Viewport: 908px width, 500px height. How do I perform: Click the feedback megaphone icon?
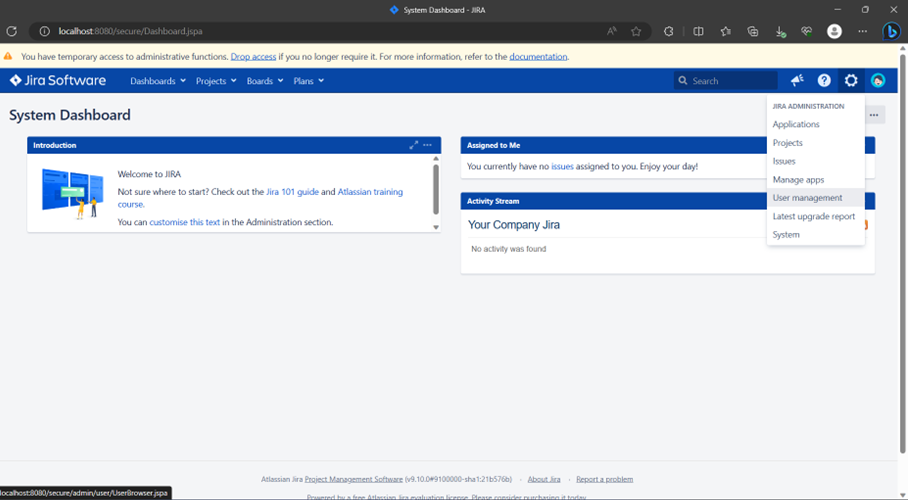(797, 81)
